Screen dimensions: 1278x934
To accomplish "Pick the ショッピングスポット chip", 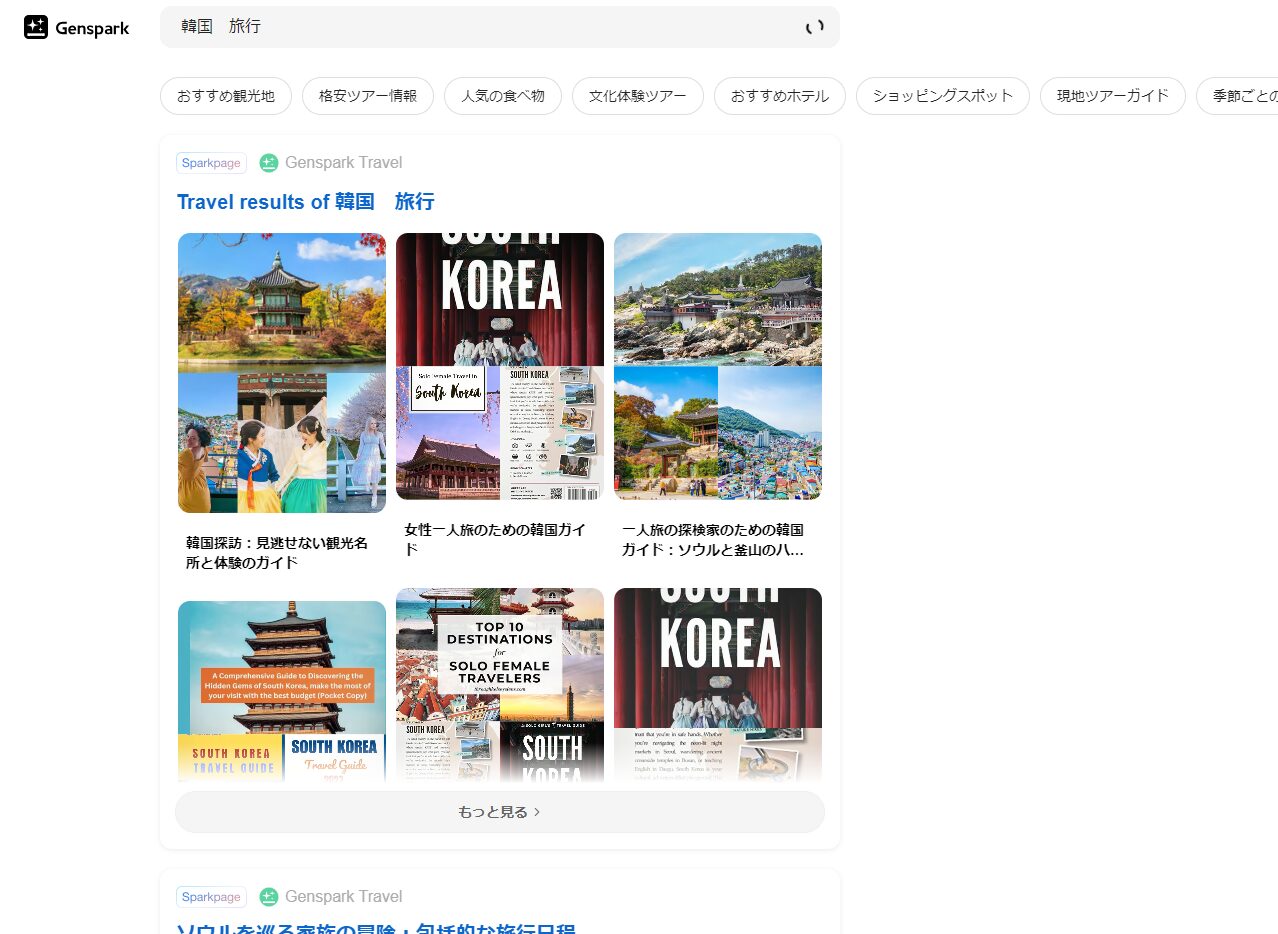I will [x=942, y=96].
